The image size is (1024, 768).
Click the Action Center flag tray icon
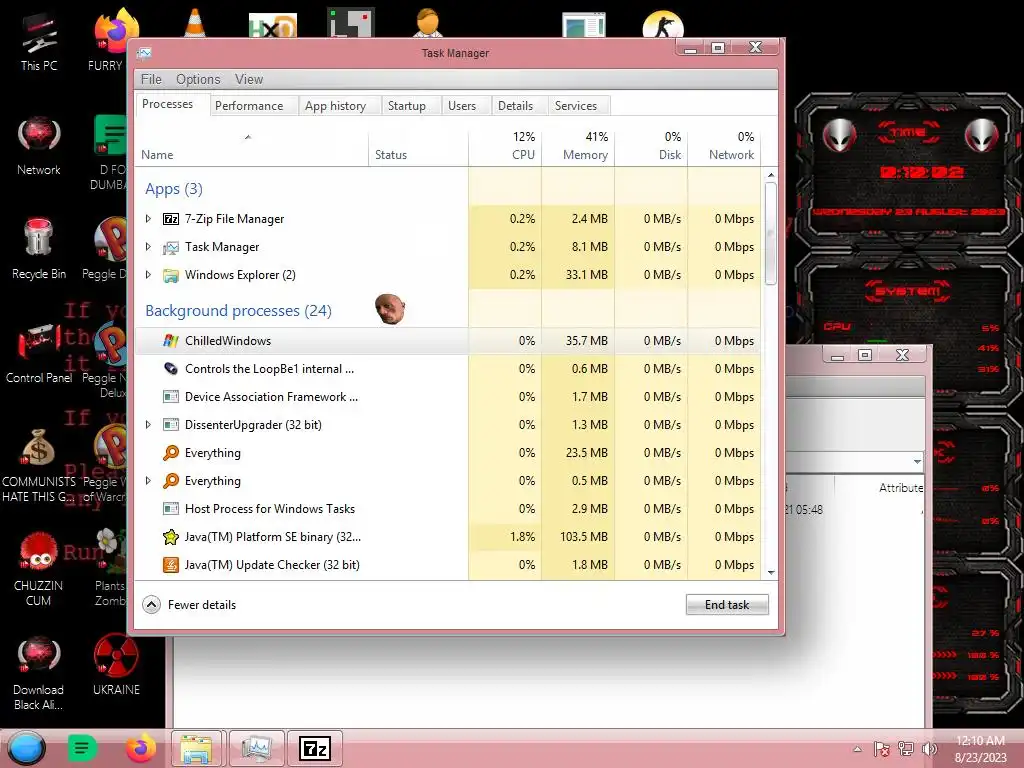tap(881, 749)
